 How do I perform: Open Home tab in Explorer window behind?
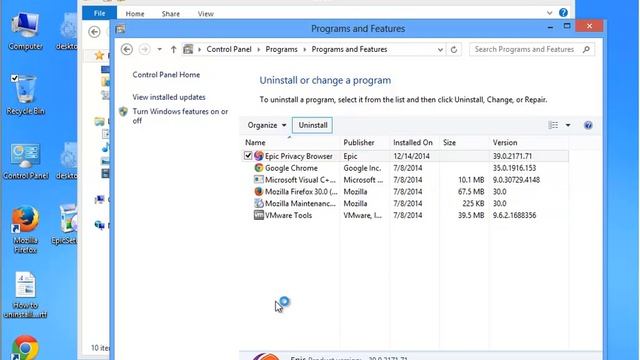coord(135,14)
